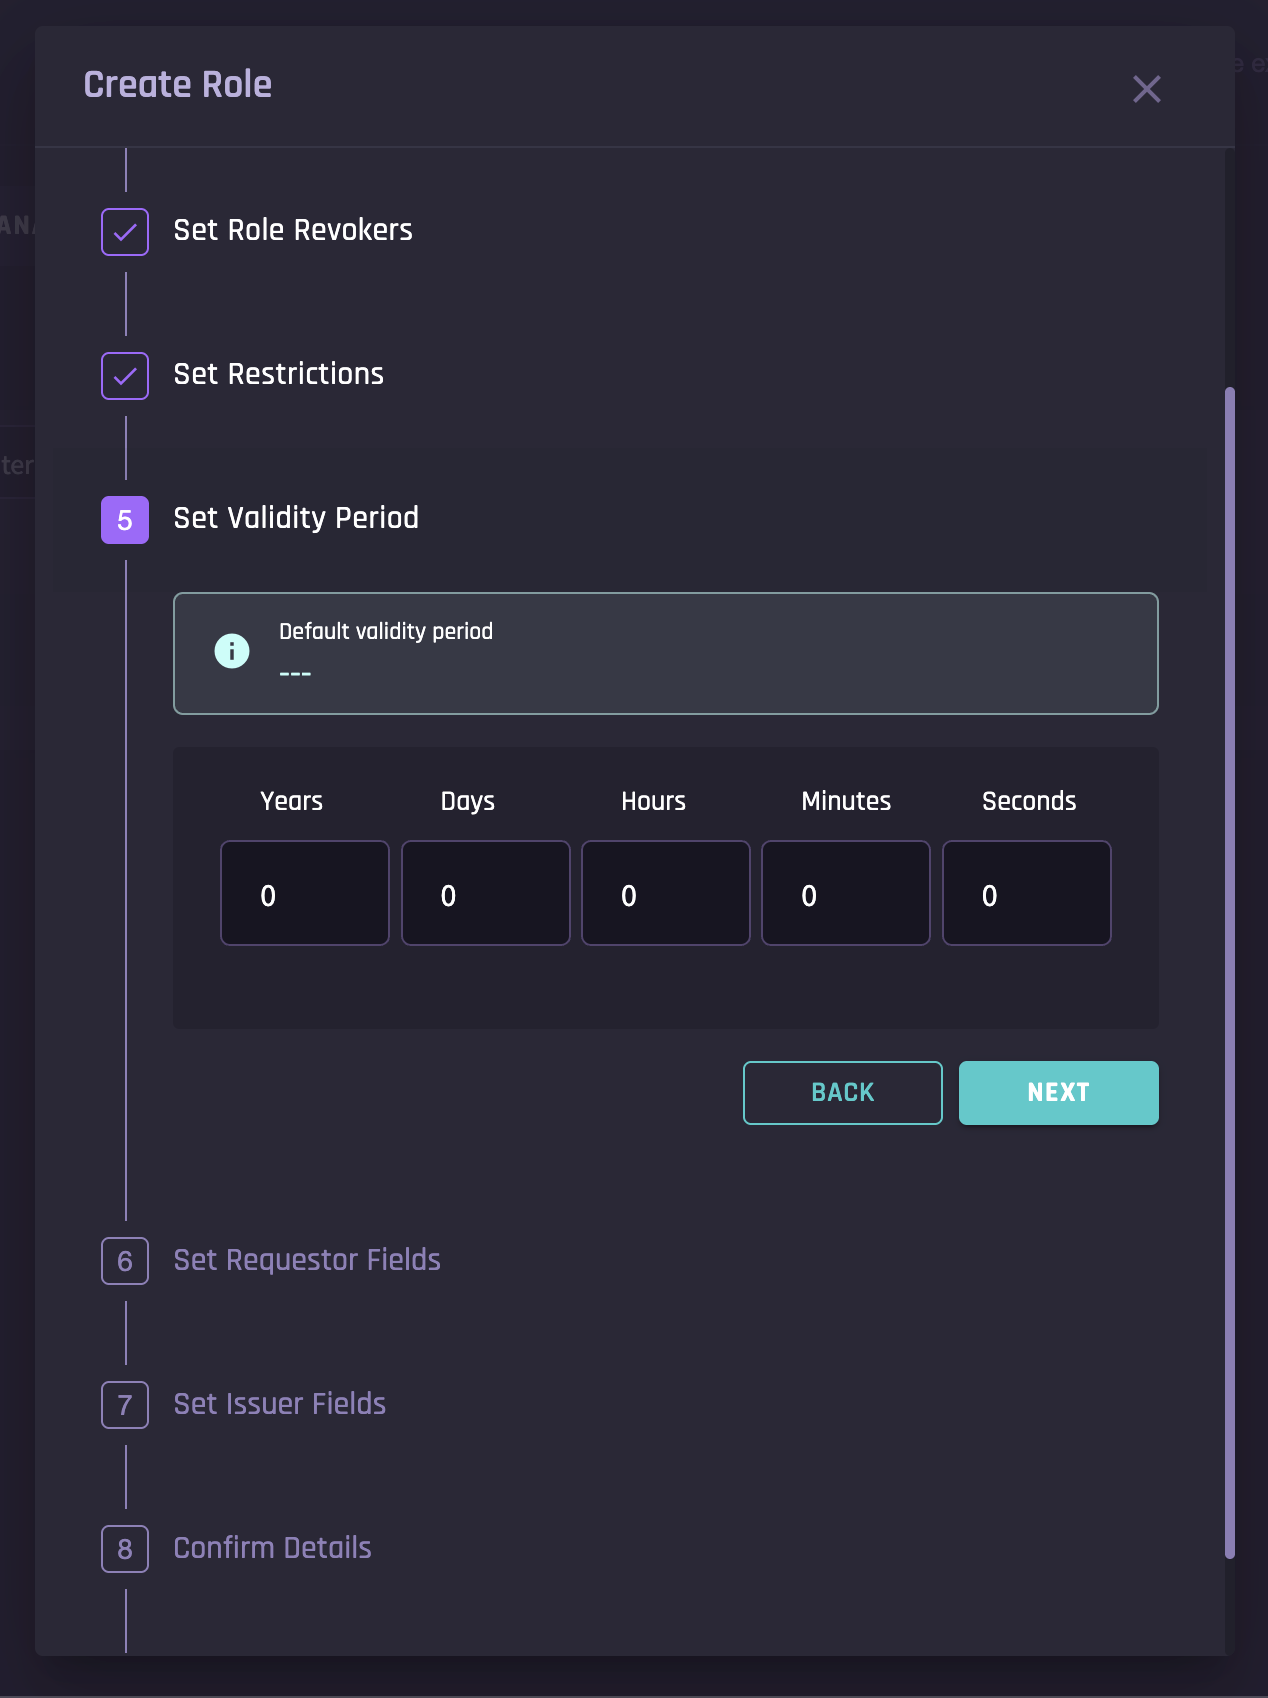Click the step 6 number icon
The width and height of the screenshot is (1268, 1698).
[x=125, y=1261]
